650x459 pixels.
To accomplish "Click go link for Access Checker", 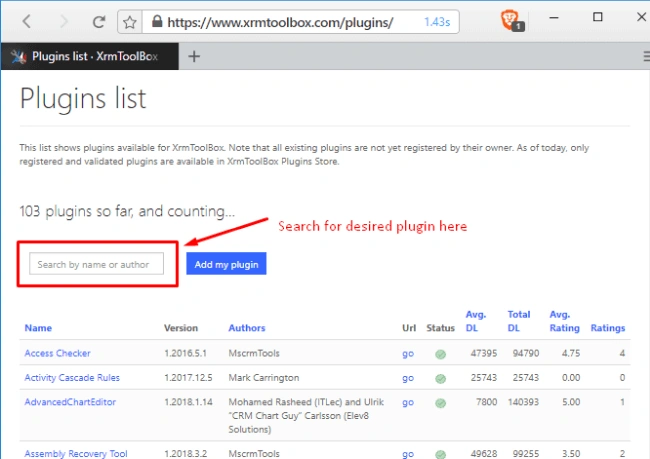I will (408, 354).
